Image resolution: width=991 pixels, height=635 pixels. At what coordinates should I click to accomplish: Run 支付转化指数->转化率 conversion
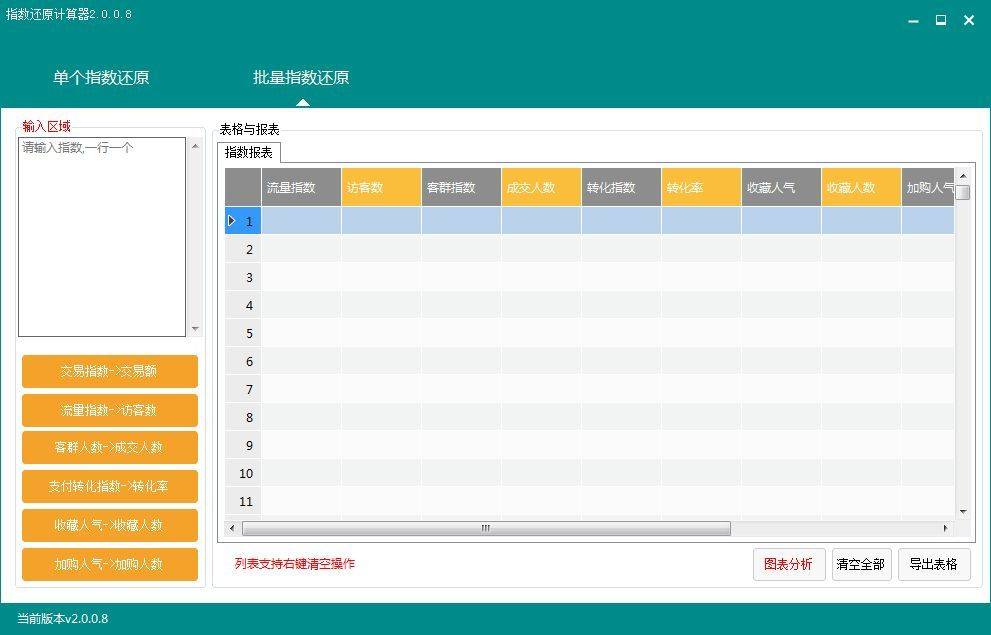109,486
